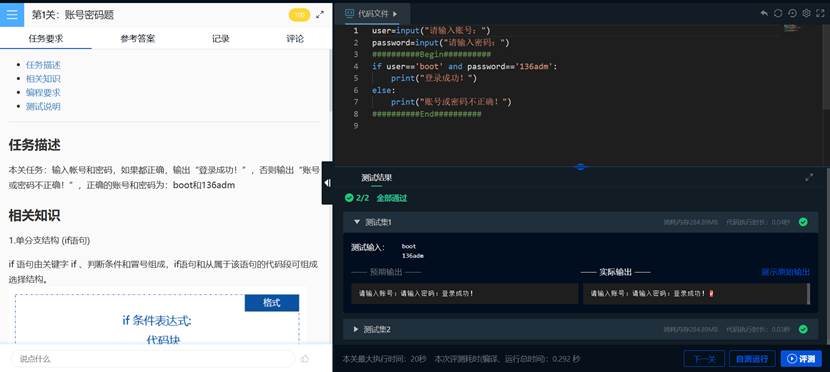Enter fullscreen mode with the corner-brackets icon
This screenshot has height=372, width=830.
point(820,13)
